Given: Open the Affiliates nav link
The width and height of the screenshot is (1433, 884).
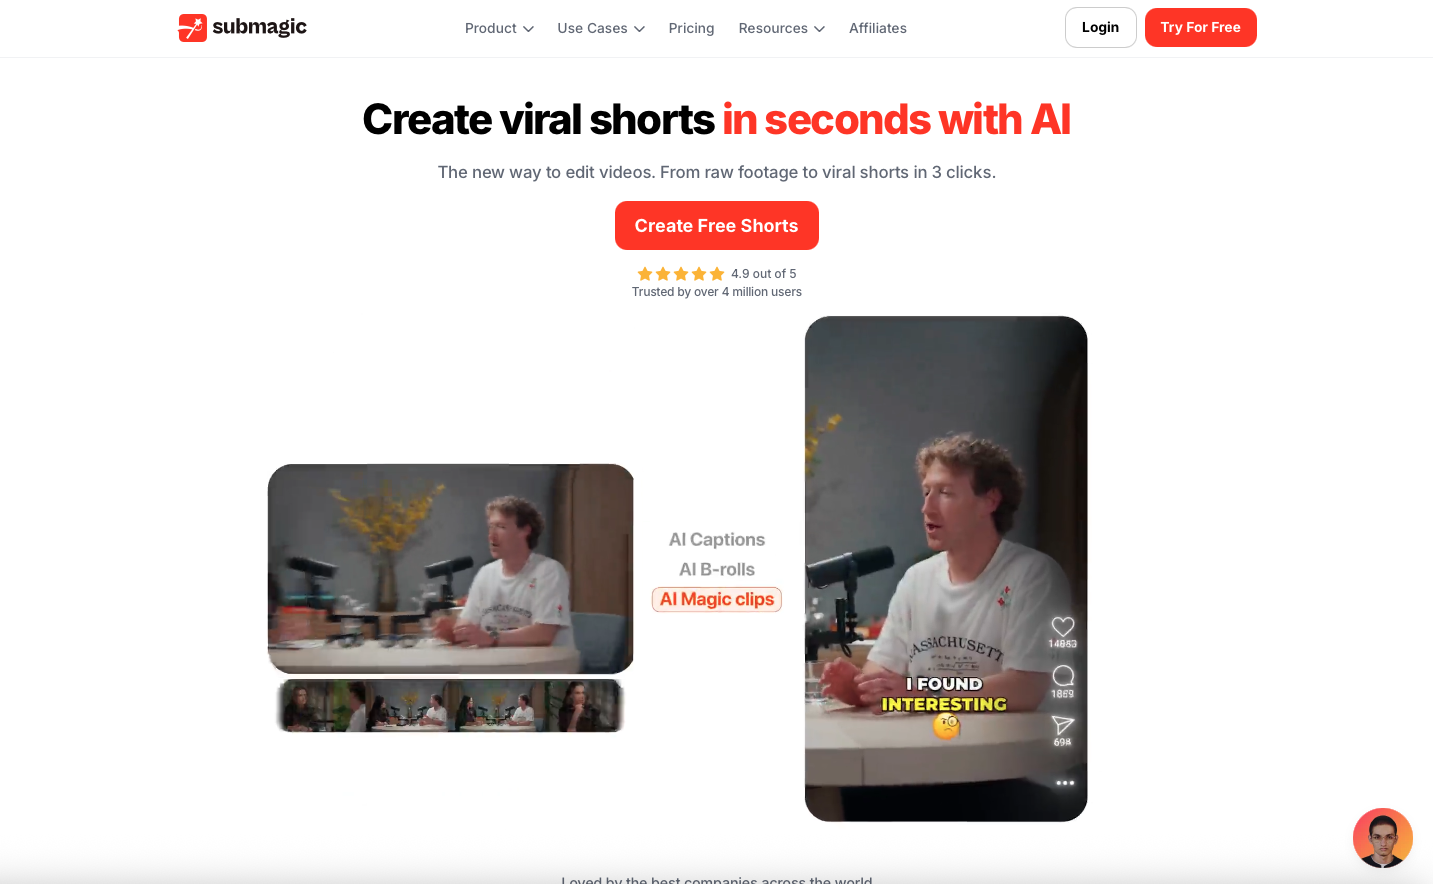Looking at the screenshot, I should click(878, 28).
